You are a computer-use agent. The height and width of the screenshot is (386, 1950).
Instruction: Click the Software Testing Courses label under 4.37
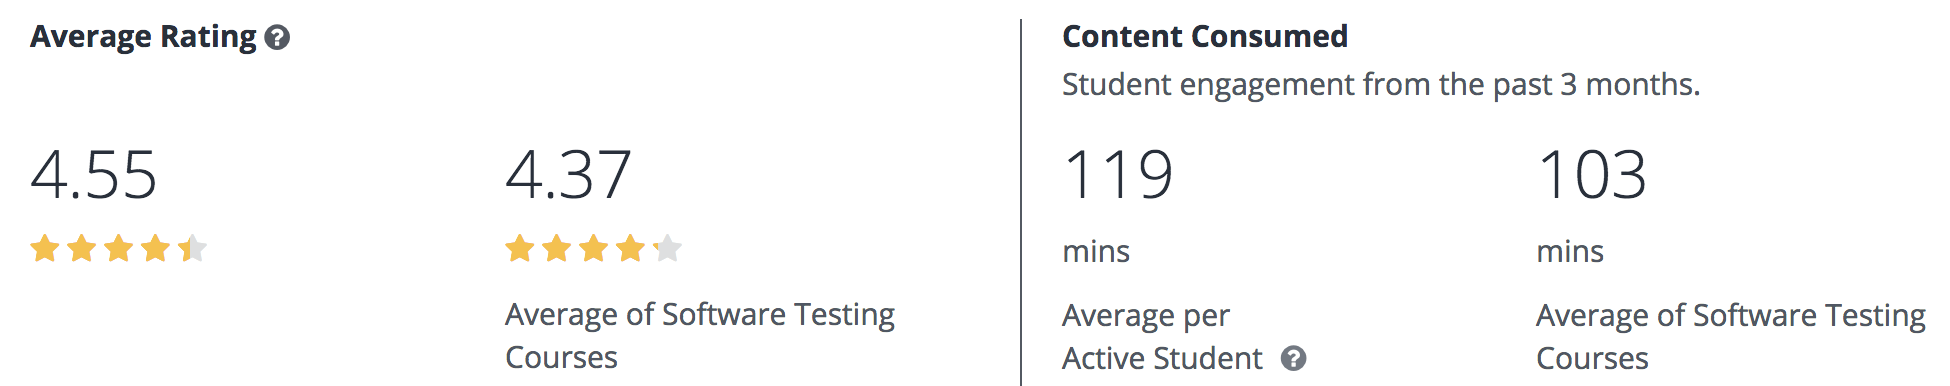point(700,336)
